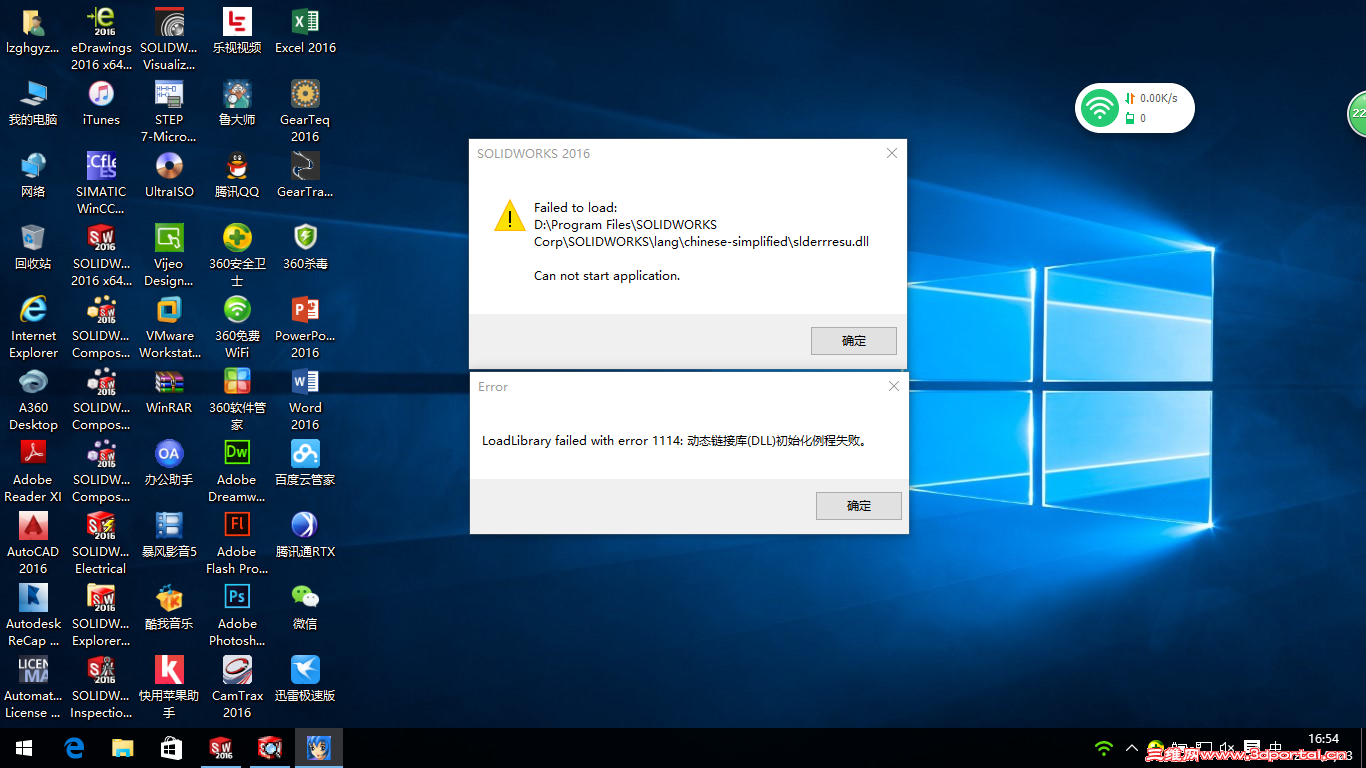The image size is (1366, 768).
Task: Select the 迅雷极速版 desktop icon
Action: coord(305,679)
